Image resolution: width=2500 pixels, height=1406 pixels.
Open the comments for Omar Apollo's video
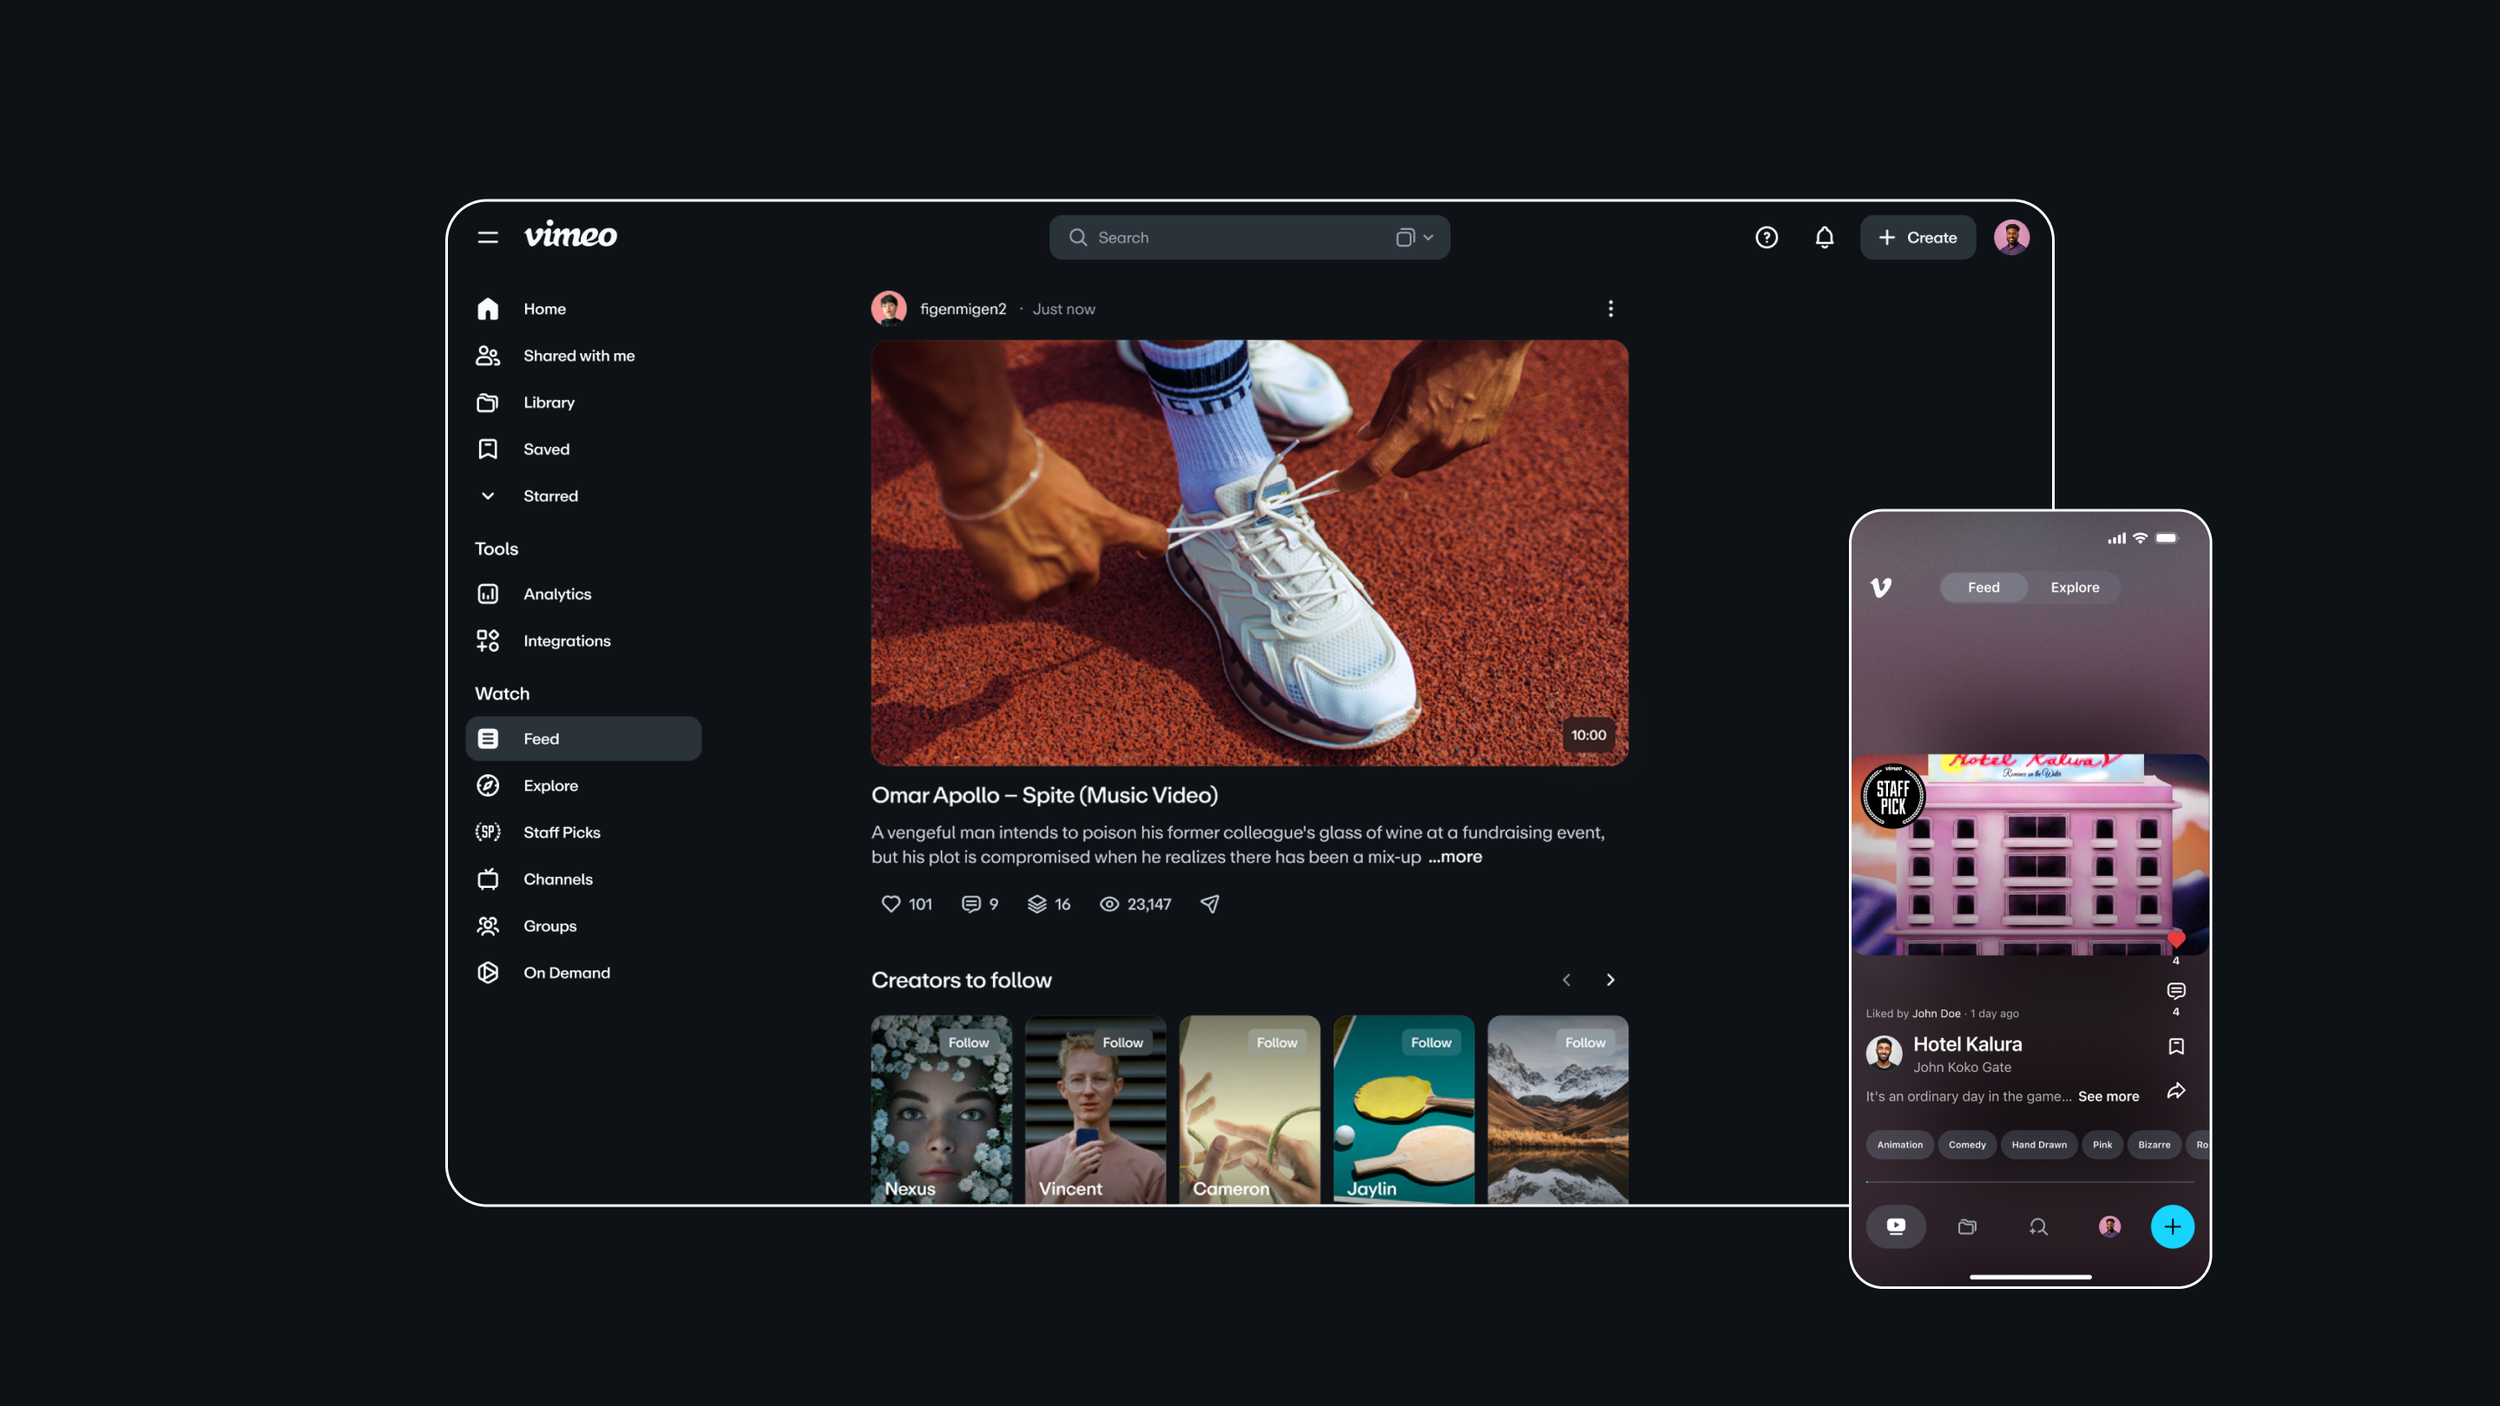tap(971, 903)
